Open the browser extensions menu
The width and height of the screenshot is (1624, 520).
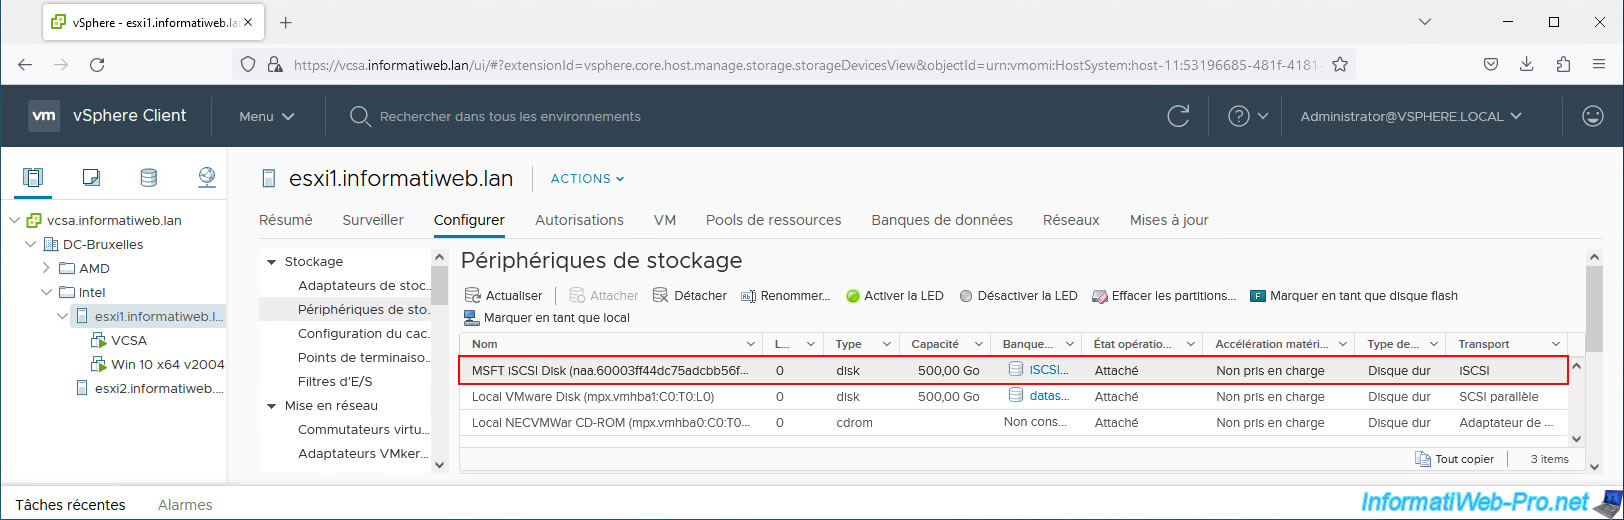pyautogui.click(x=1563, y=65)
